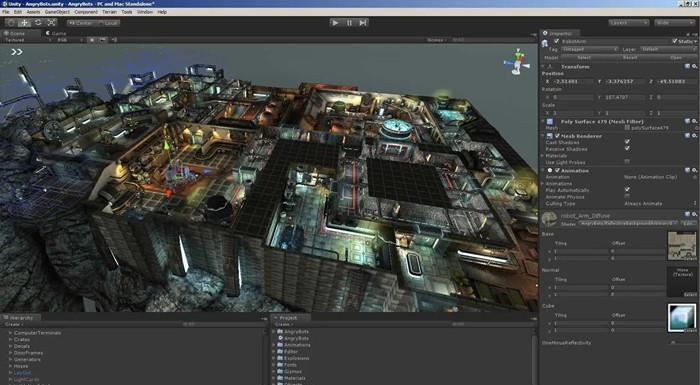The width and height of the screenshot is (700, 385).
Task: Open the Layout dropdown in toolbar
Action: point(675,22)
